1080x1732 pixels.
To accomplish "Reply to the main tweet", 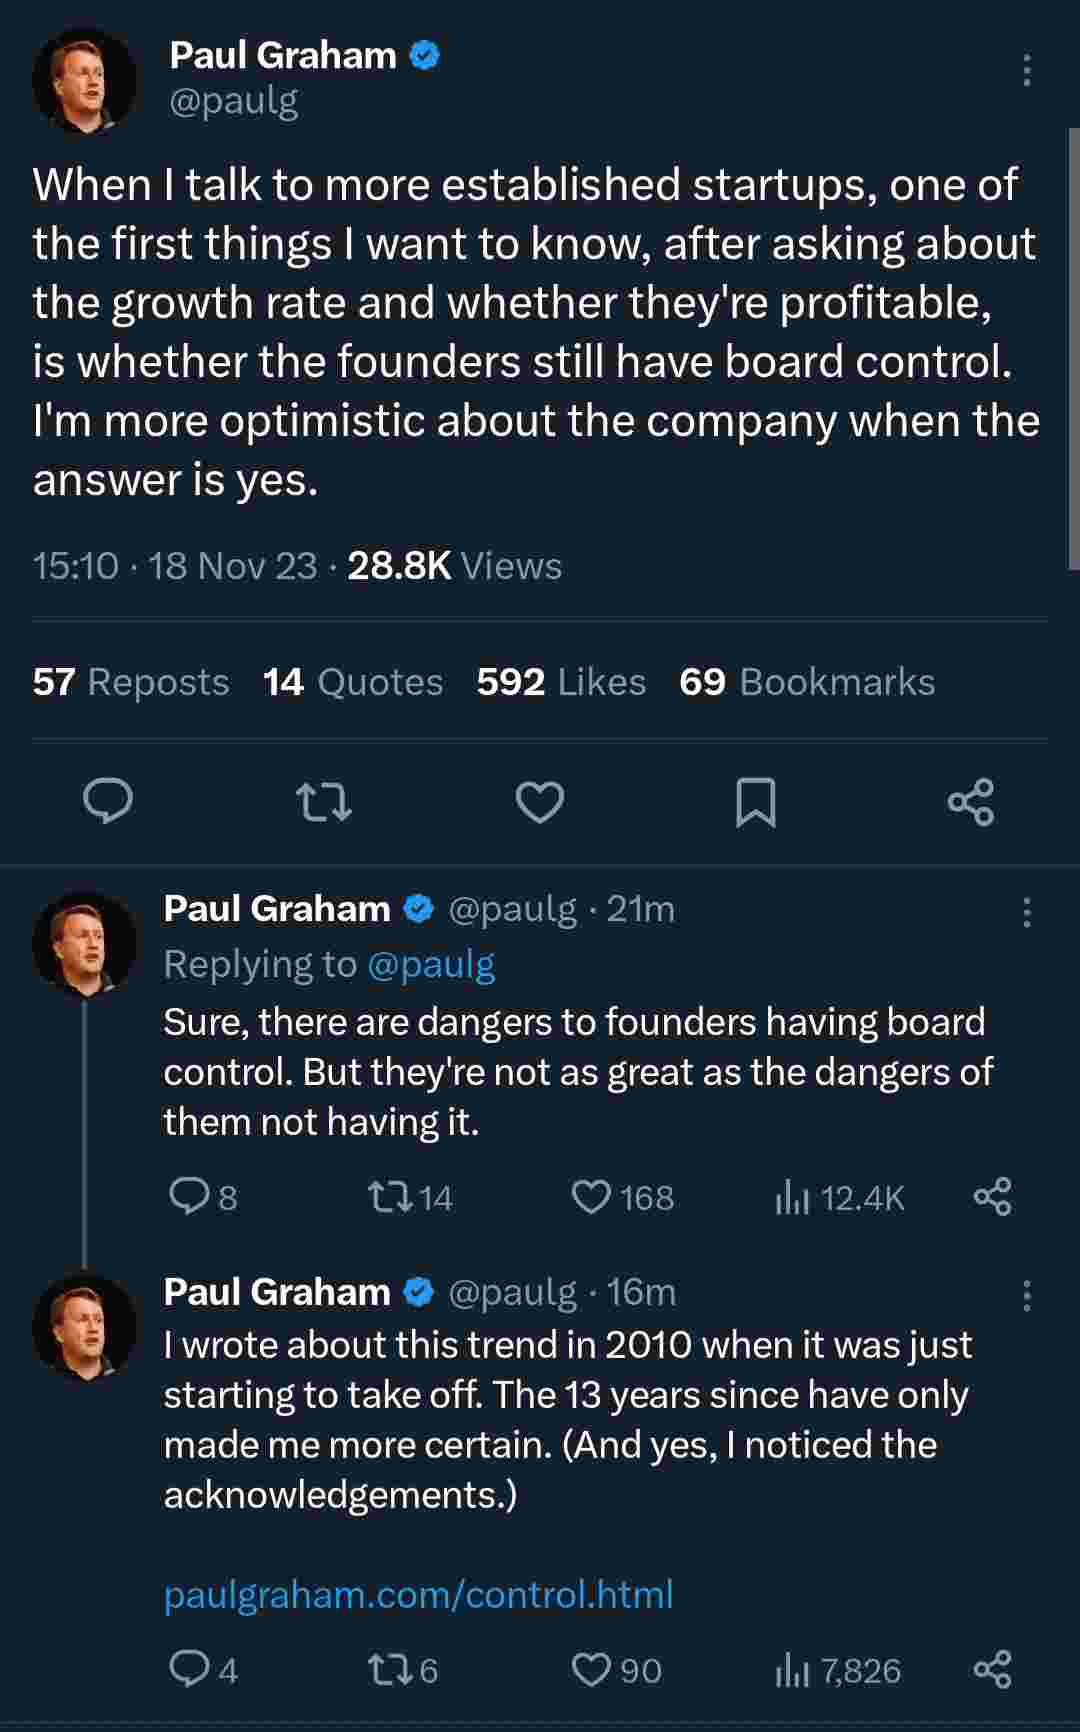I will (x=108, y=802).
